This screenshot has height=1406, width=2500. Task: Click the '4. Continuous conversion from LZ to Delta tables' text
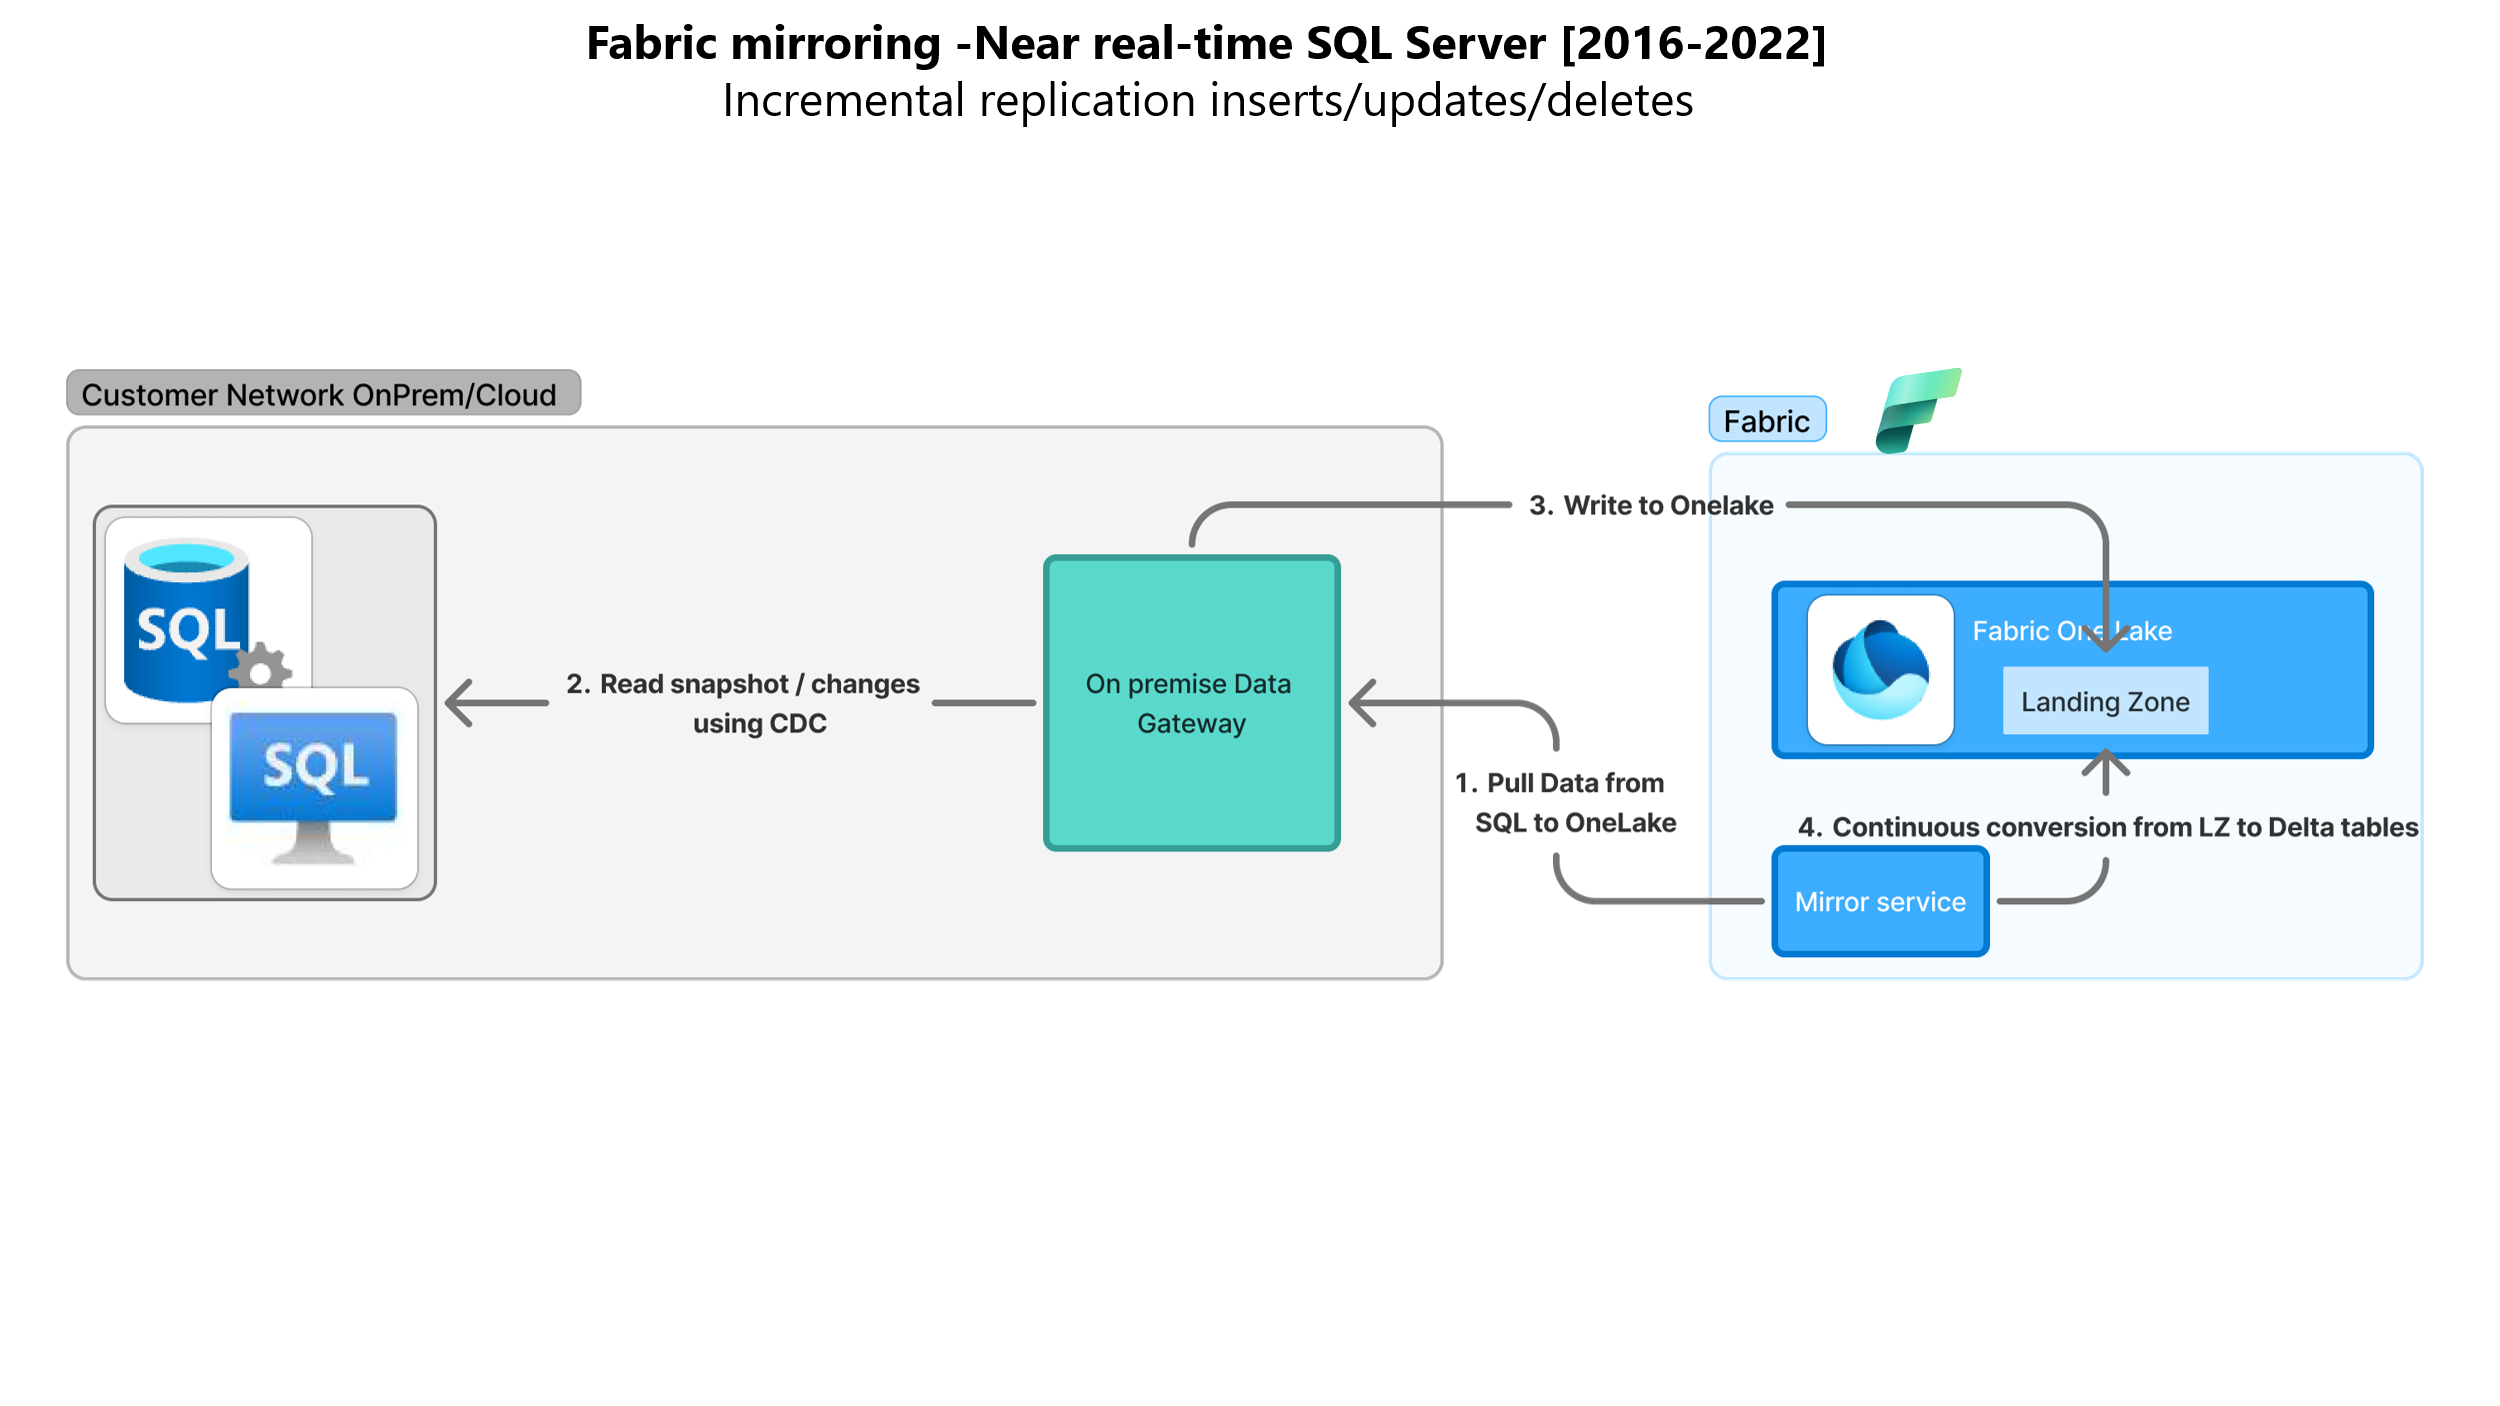coord(2108,827)
